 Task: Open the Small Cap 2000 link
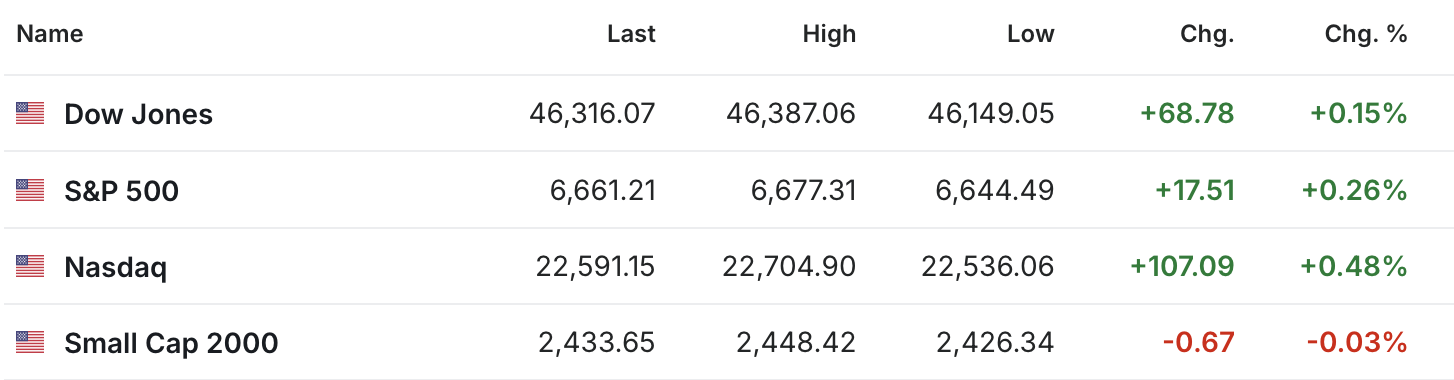click(171, 343)
